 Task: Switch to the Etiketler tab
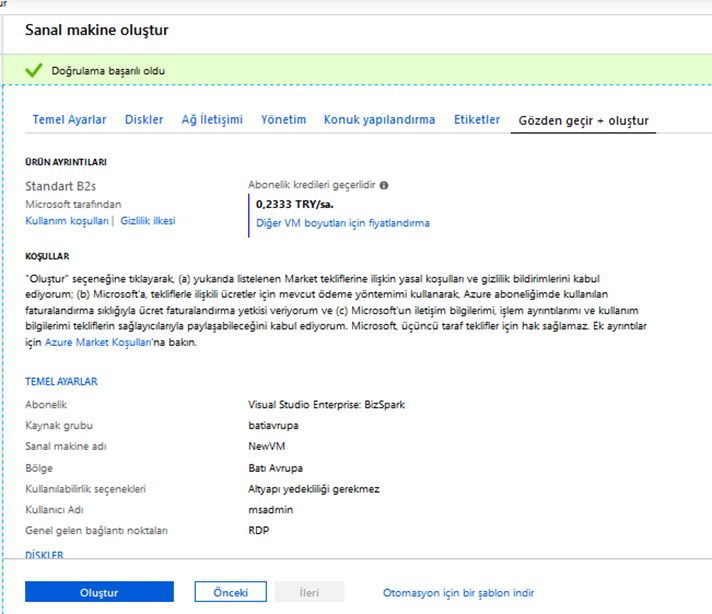tap(477, 120)
